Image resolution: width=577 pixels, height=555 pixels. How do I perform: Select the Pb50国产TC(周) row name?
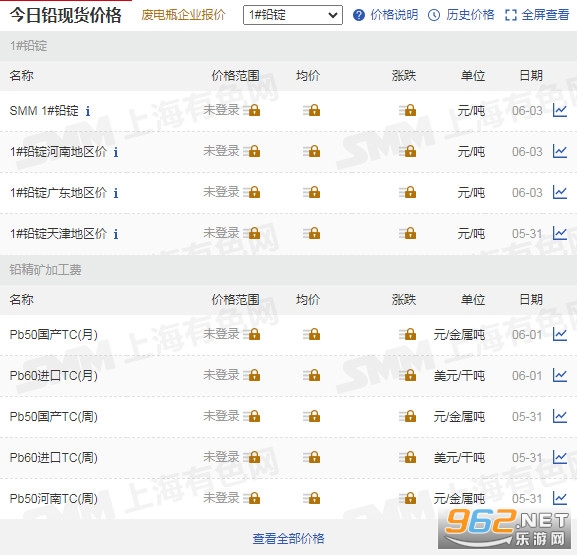(54, 416)
